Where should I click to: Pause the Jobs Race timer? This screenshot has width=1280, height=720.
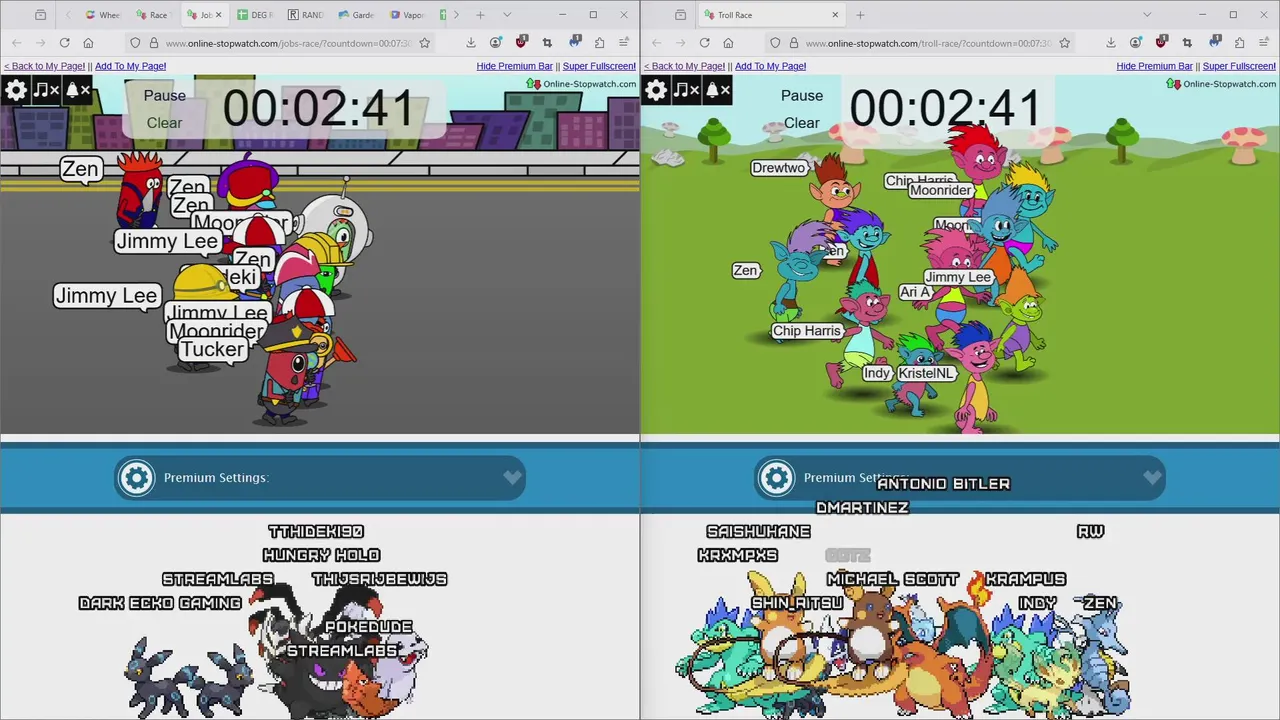click(165, 96)
